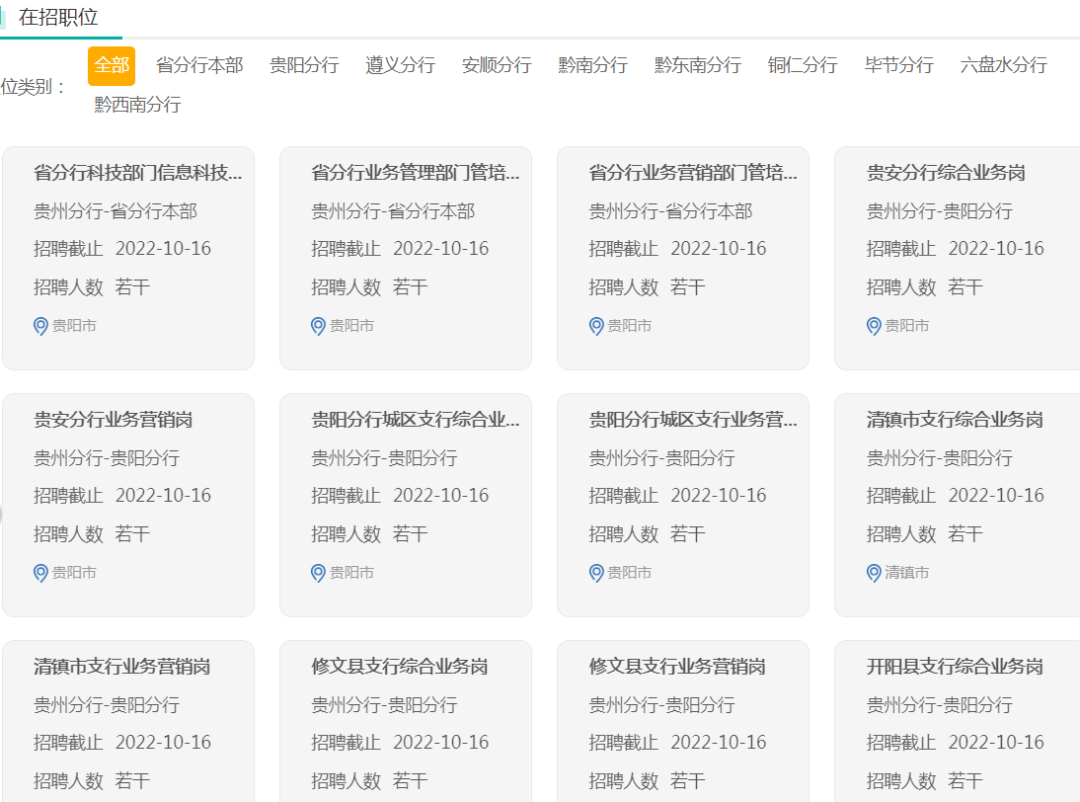Screen dimensions: 1080x802
Task: Click the location marker on 贵安分行业务营销岗 card
Action: [x=40, y=573]
